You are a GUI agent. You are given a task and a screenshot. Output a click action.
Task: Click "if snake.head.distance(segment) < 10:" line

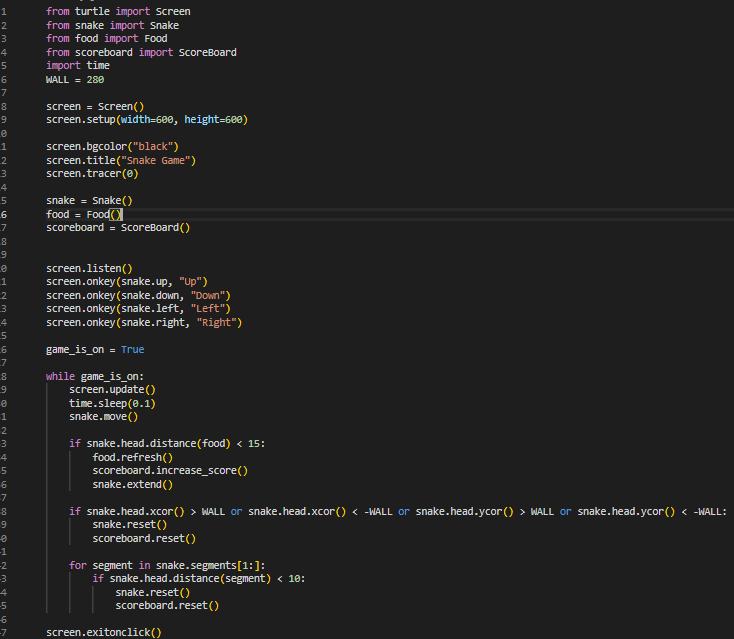(199, 579)
